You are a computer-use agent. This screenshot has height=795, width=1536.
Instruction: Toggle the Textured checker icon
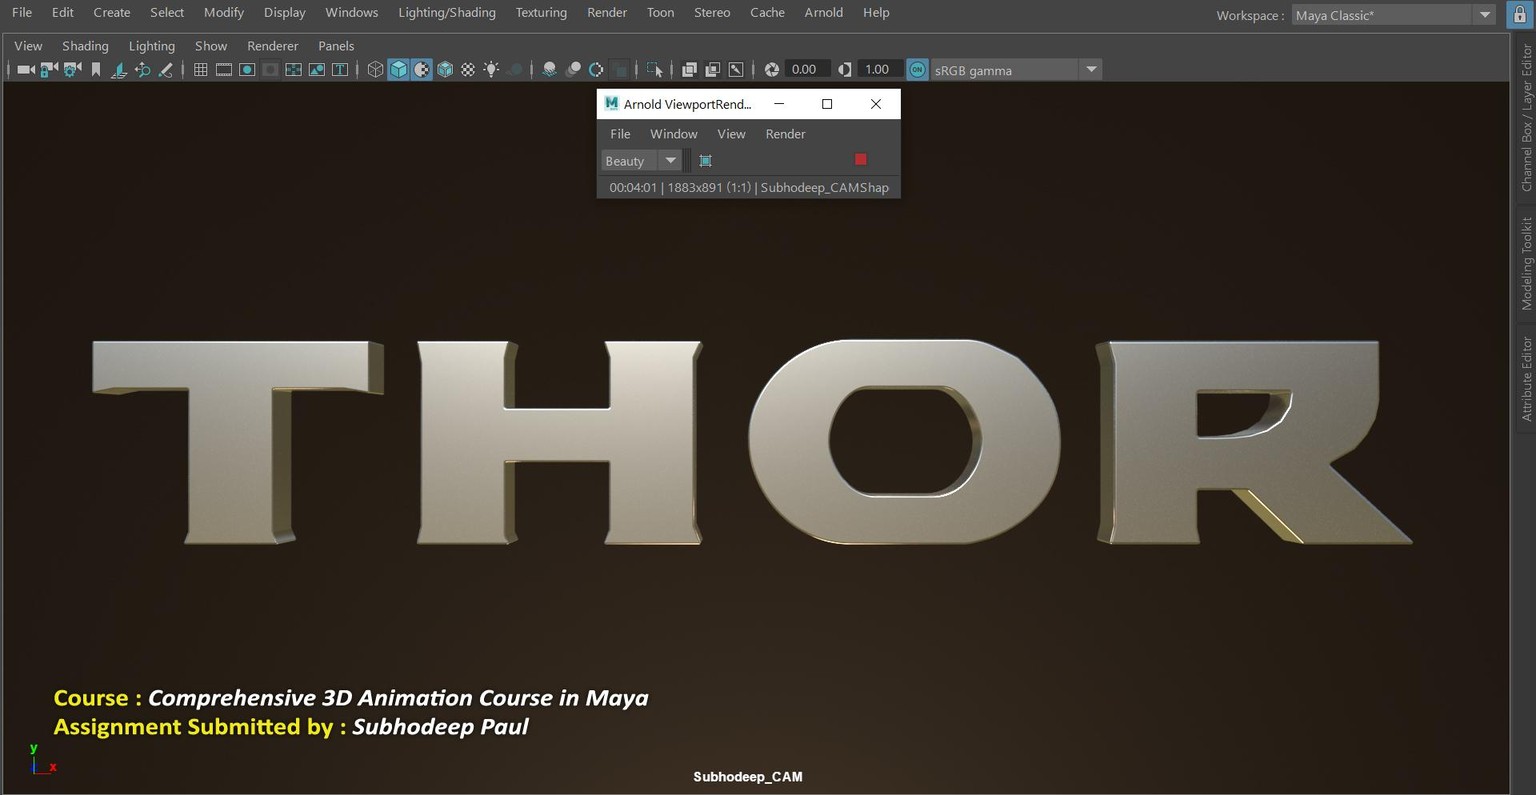coord(468,69)
